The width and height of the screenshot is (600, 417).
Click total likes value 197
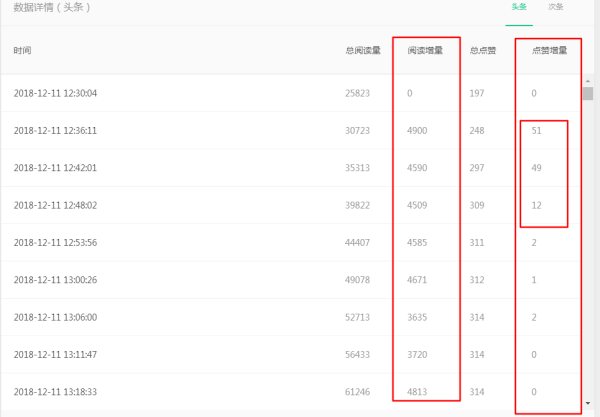[x=477, y=93]
